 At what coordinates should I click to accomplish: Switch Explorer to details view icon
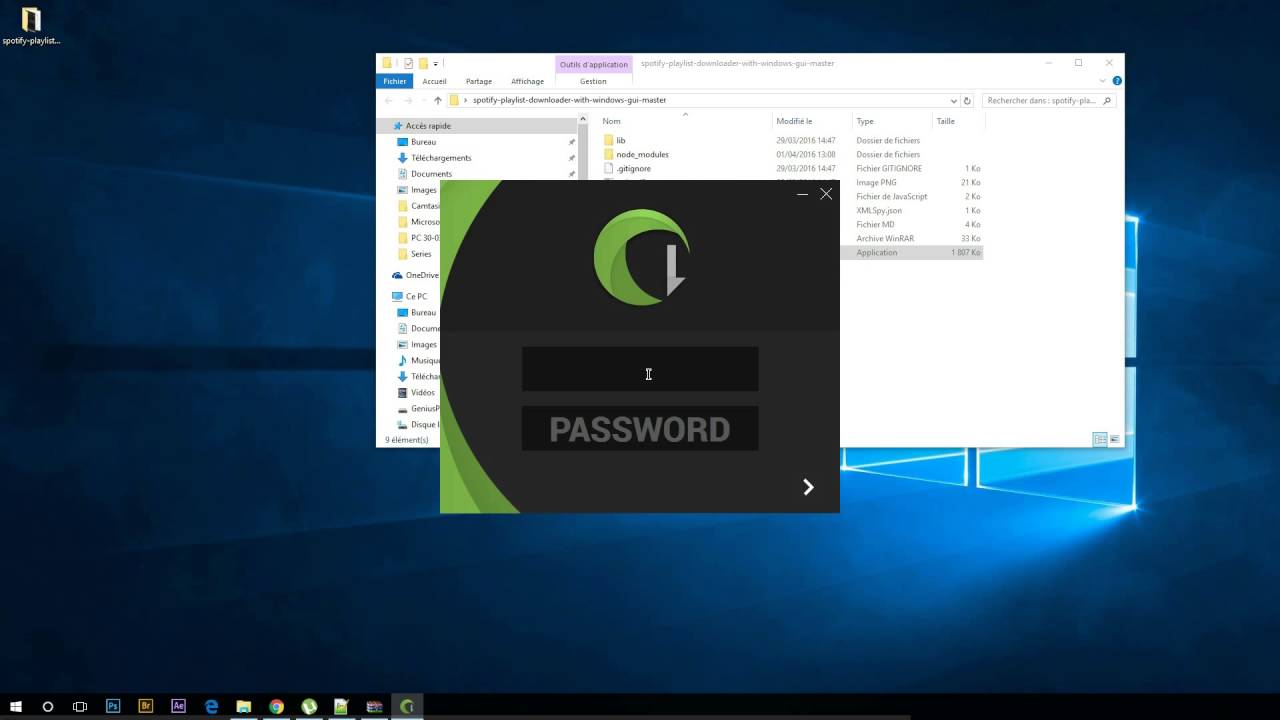tap(1100, 439)
